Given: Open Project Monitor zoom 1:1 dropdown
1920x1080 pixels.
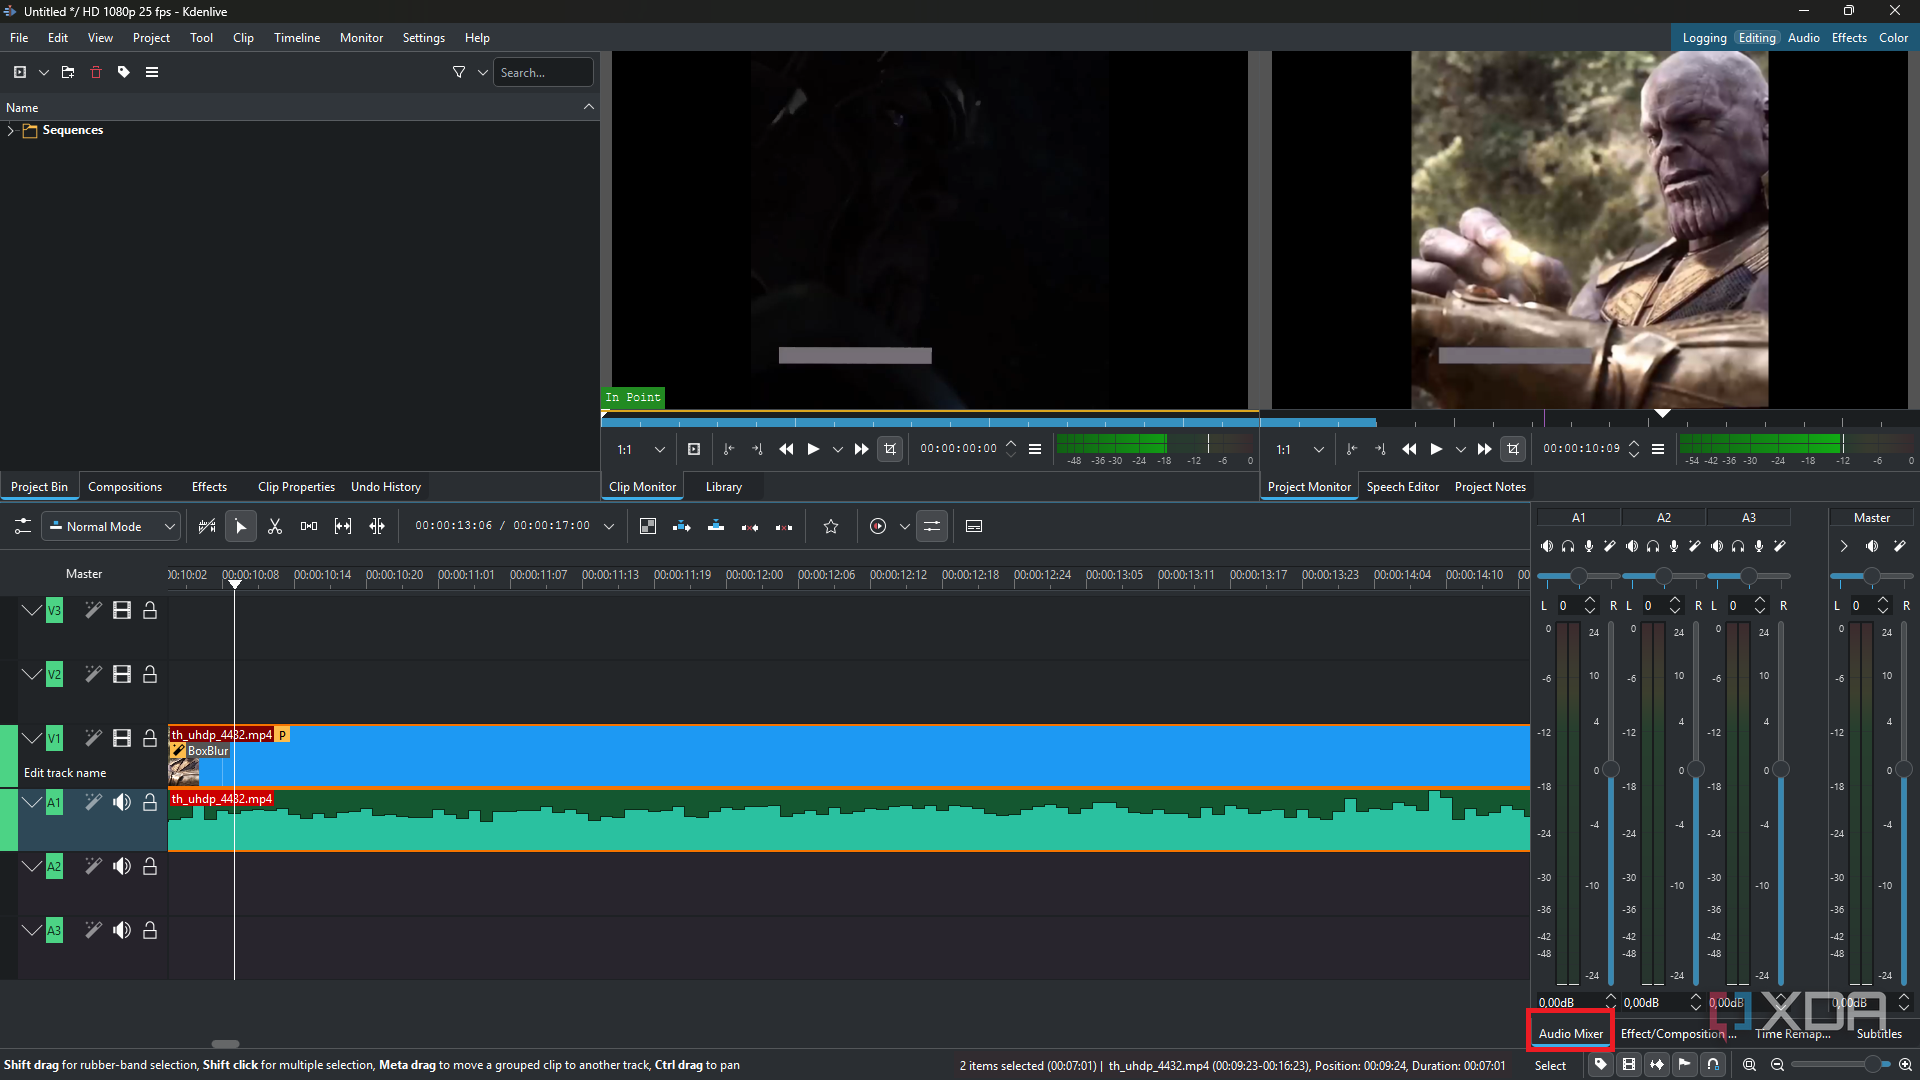Looking at the screenshot, I should tap(1300, 449).
